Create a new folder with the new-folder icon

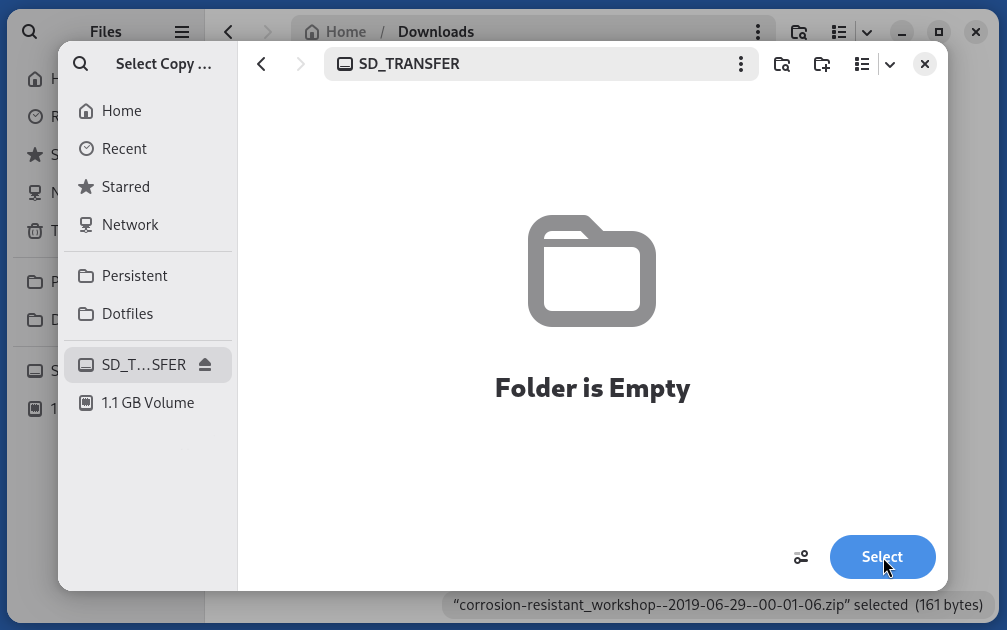click(821, 64)
